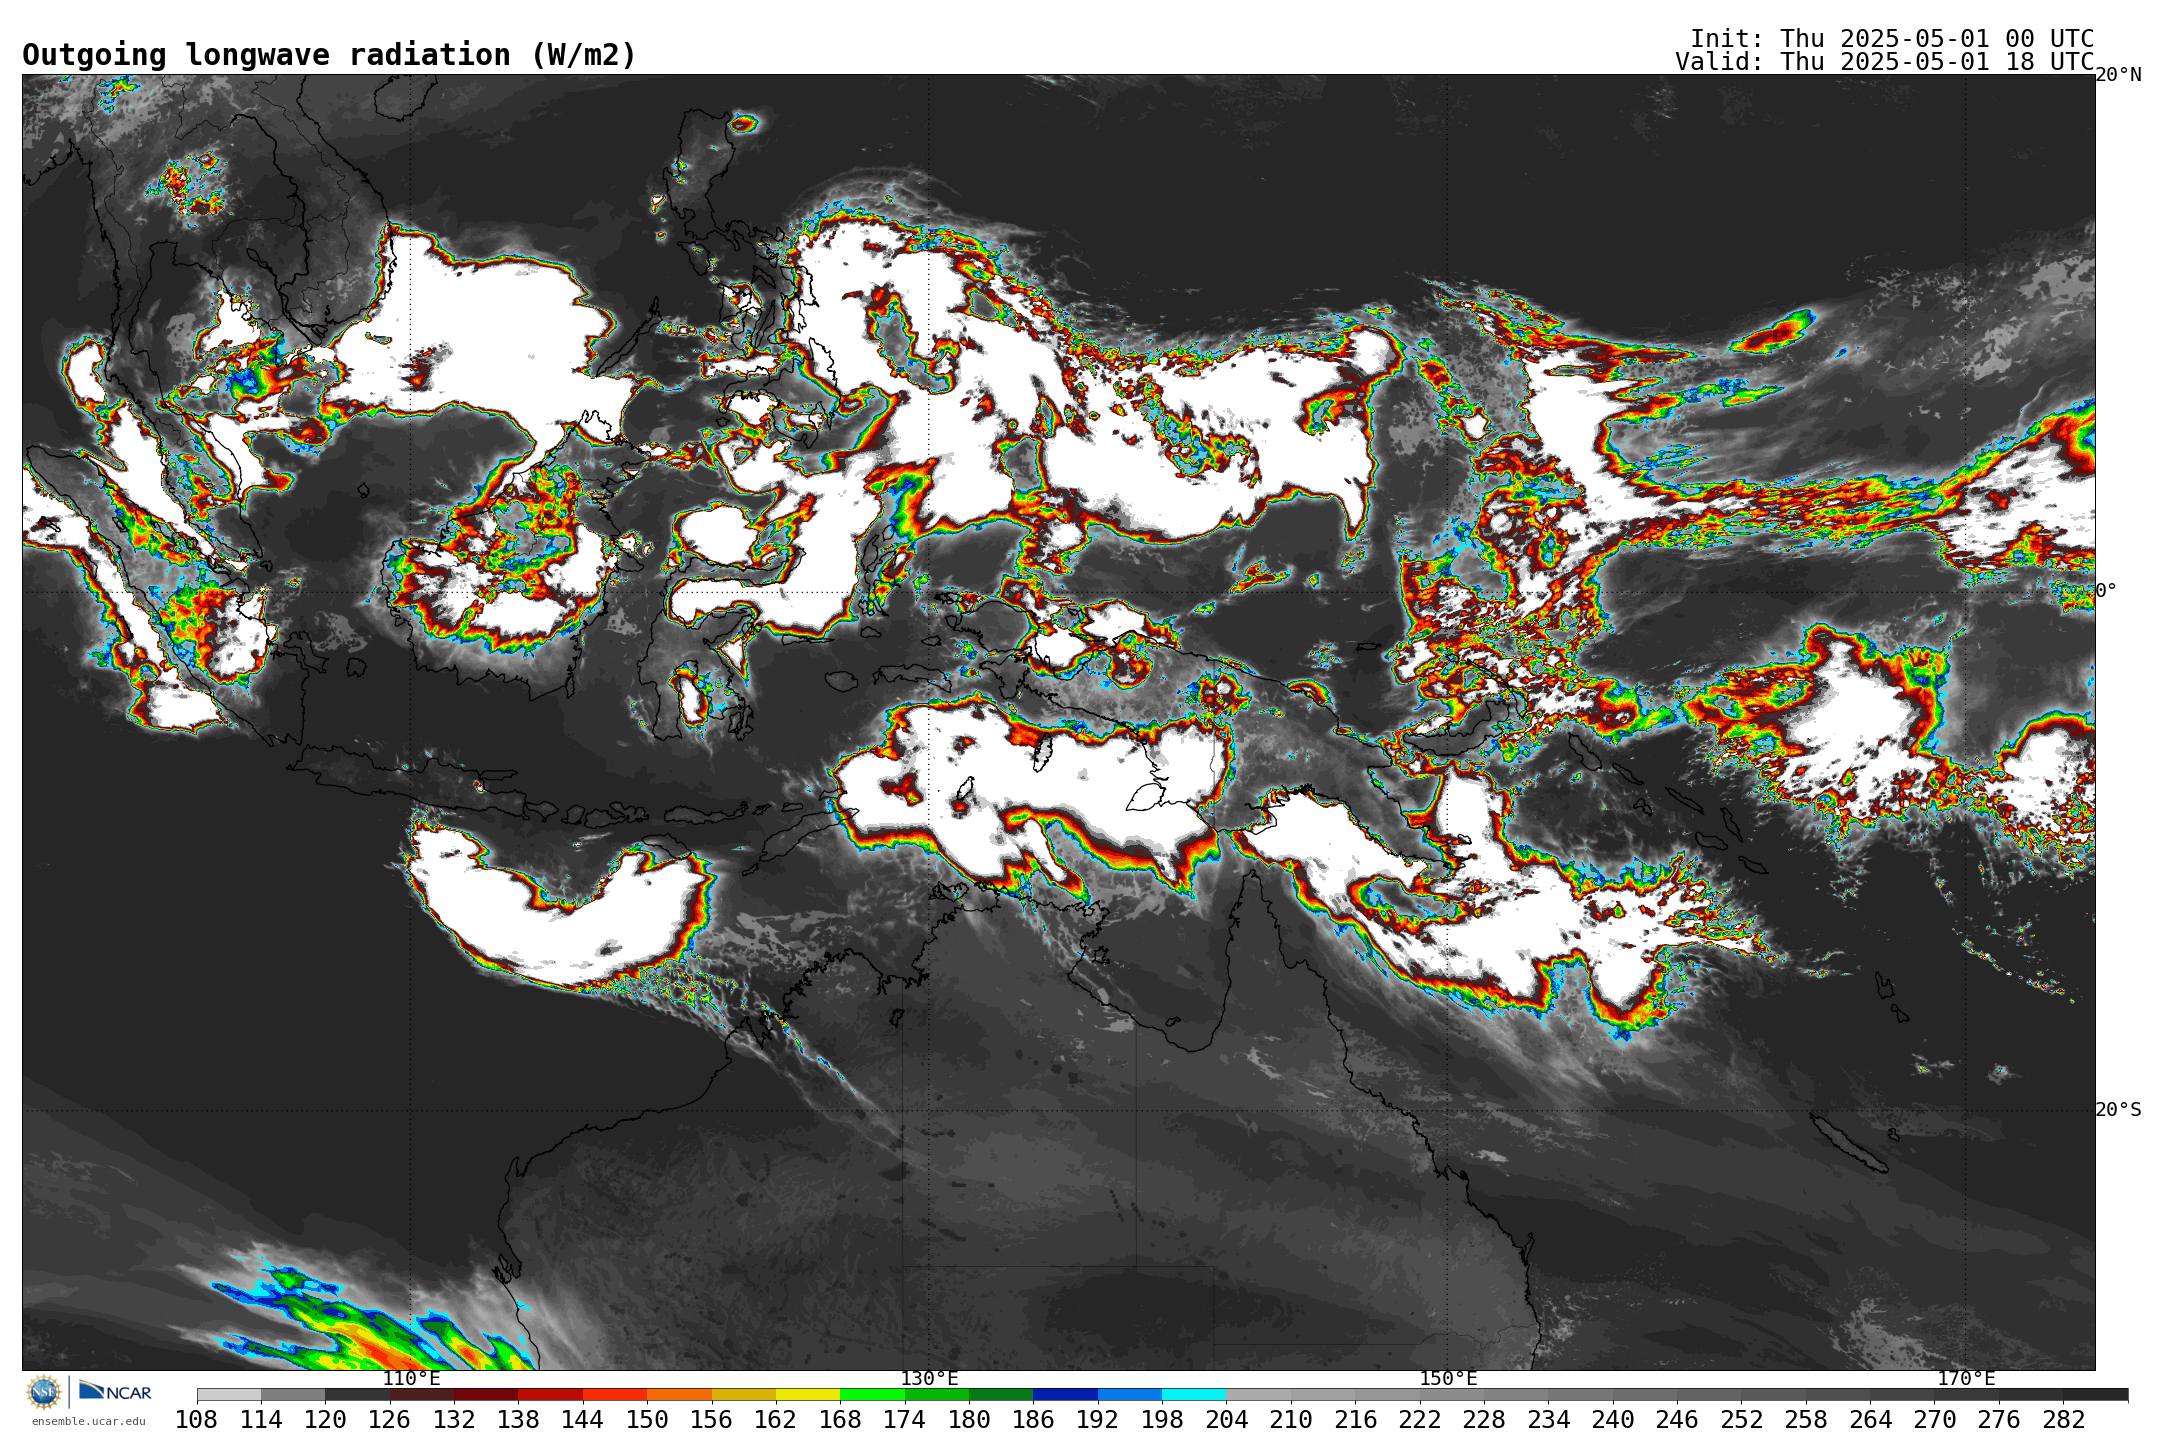Click the 20°S latitude label
Screen dimensions: 2160x1433
click(2118, 1109)
